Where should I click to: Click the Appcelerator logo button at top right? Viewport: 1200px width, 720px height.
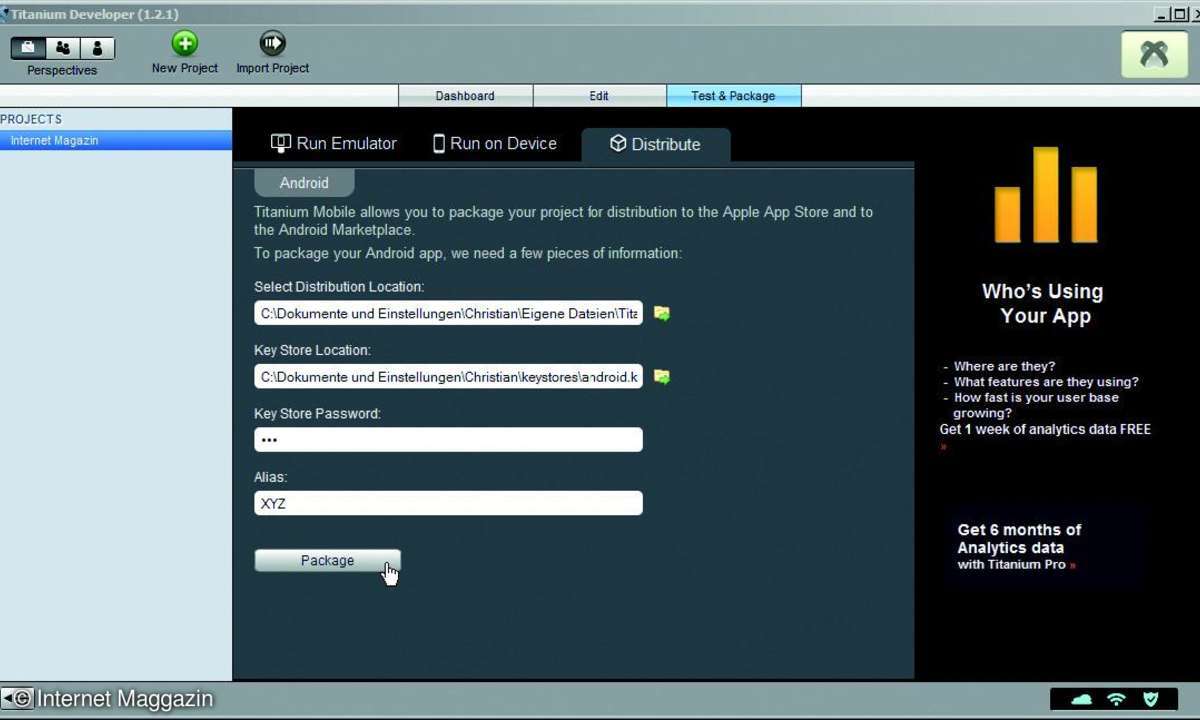point(1154,54)
